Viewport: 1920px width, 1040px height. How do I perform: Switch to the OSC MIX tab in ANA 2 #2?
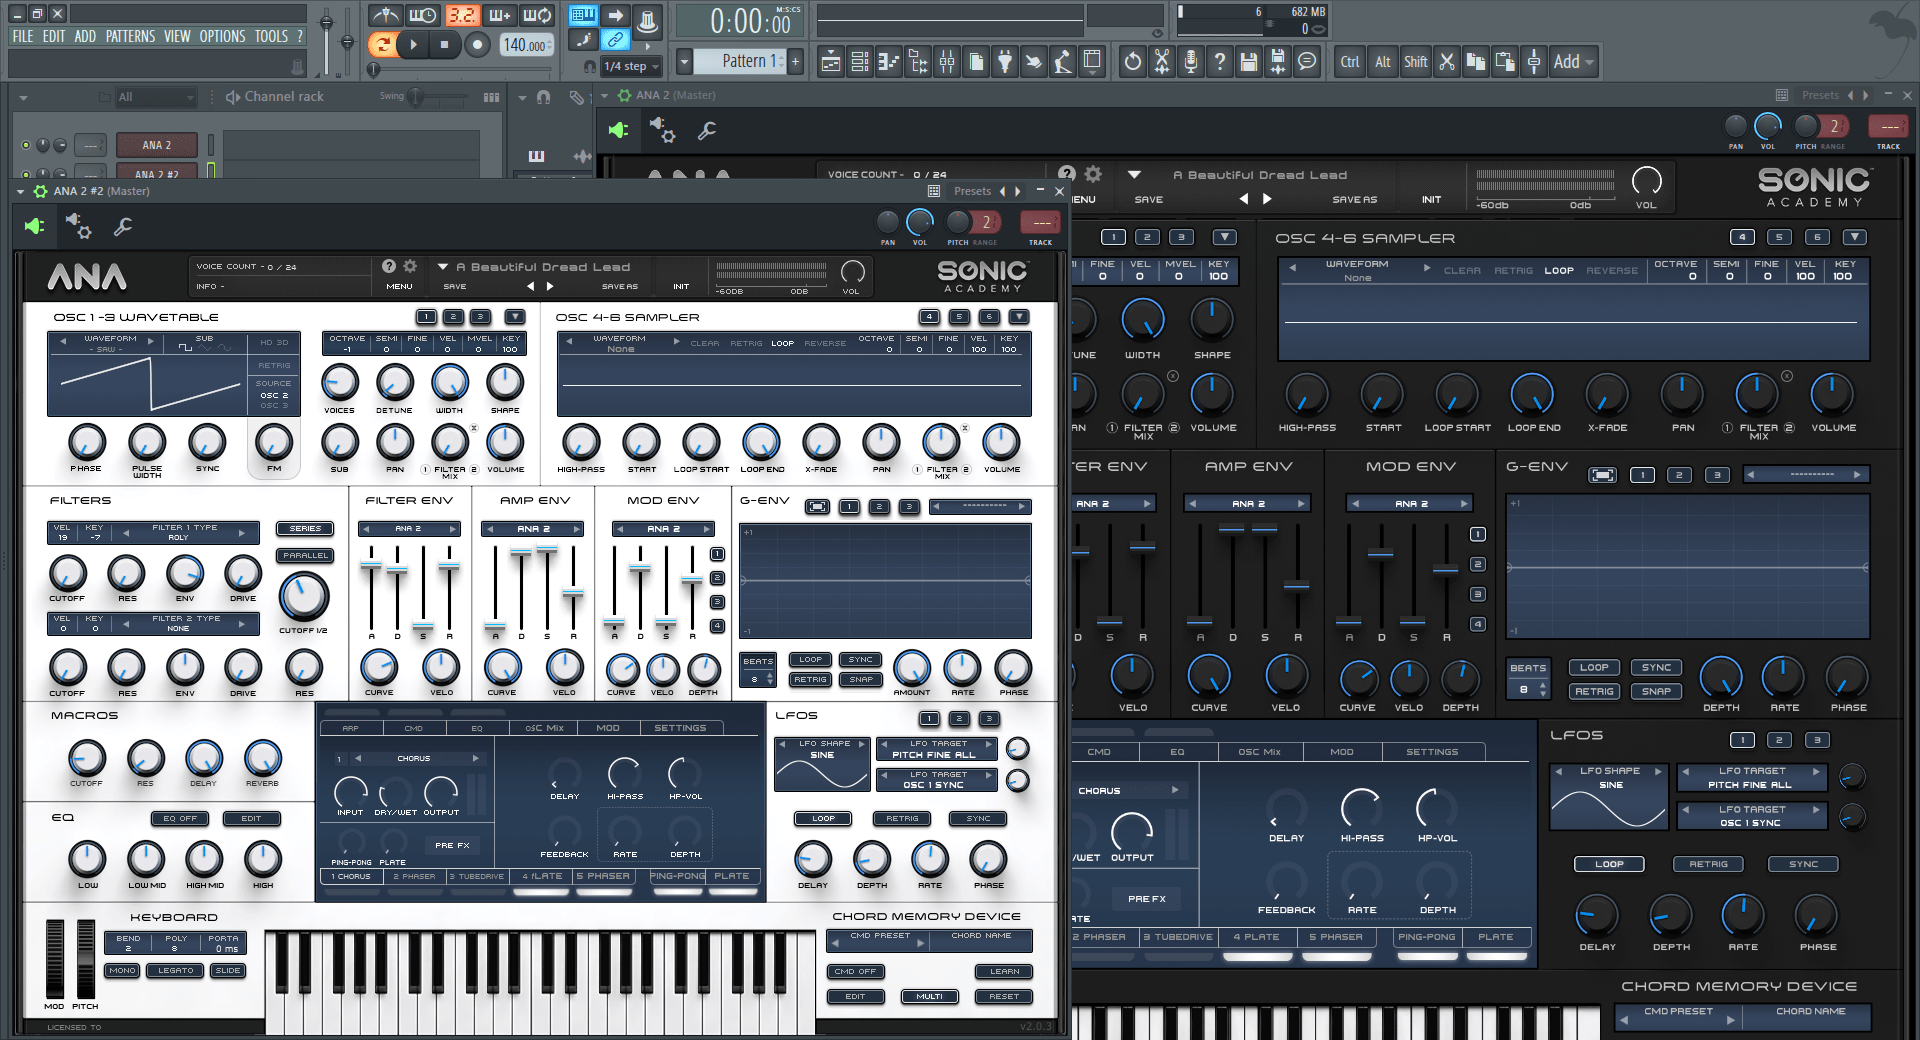(545, 728)
